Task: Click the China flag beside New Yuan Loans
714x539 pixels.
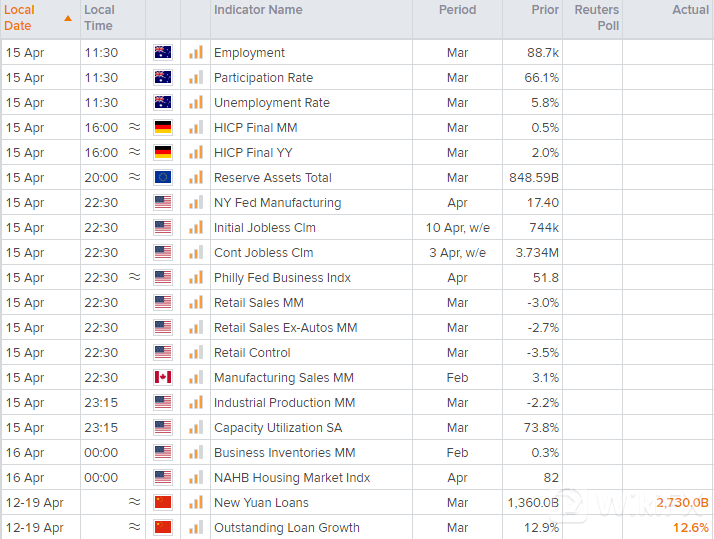Action: point(162,503)
